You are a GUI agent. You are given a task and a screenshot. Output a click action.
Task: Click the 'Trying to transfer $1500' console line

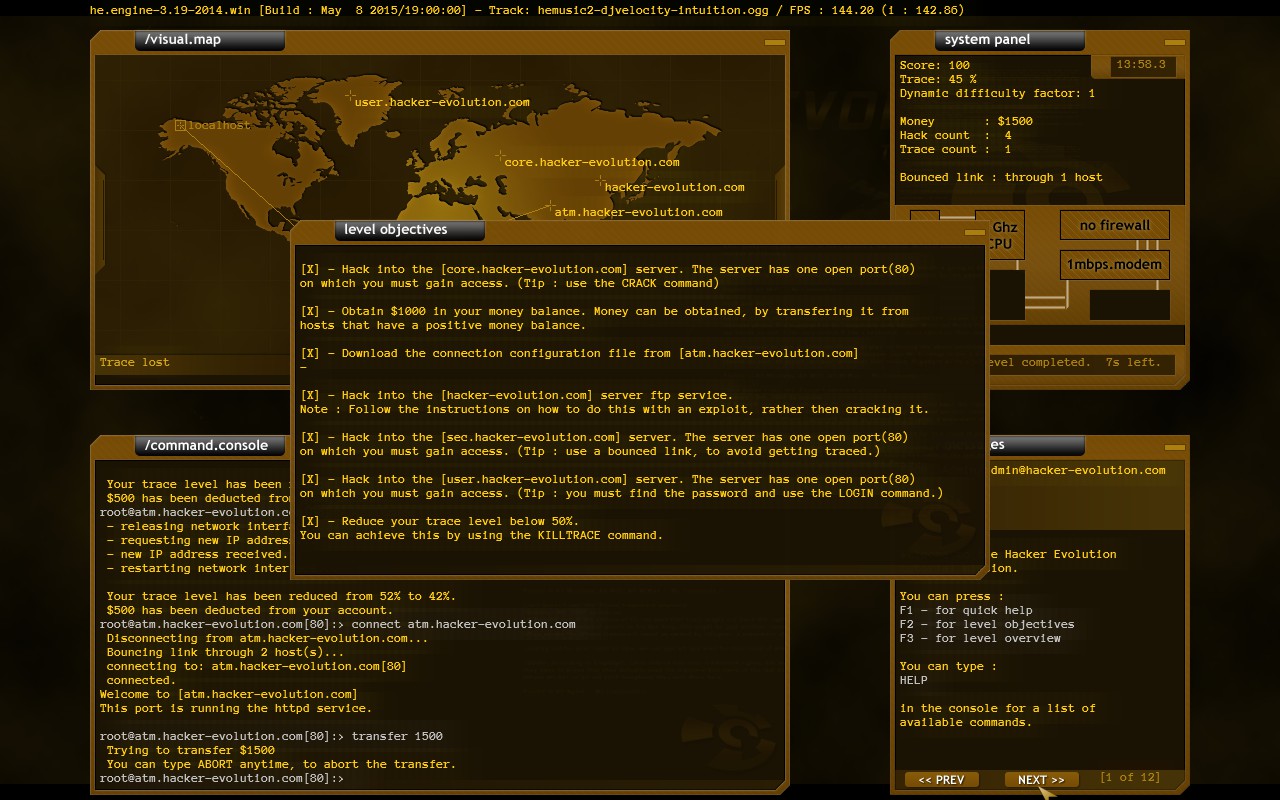coord(190,750)
